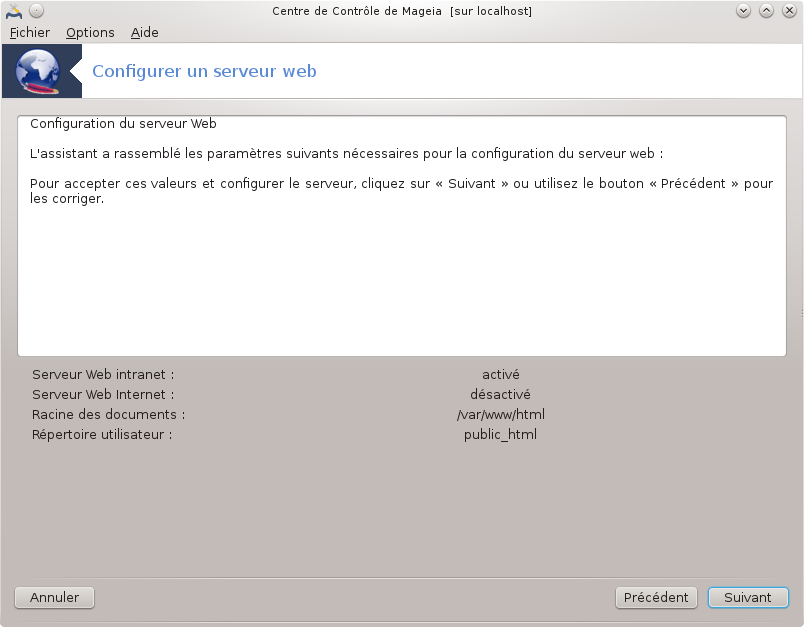
Task: Click the 'désactivé' Internet status value
Action: tap(500, 395)
